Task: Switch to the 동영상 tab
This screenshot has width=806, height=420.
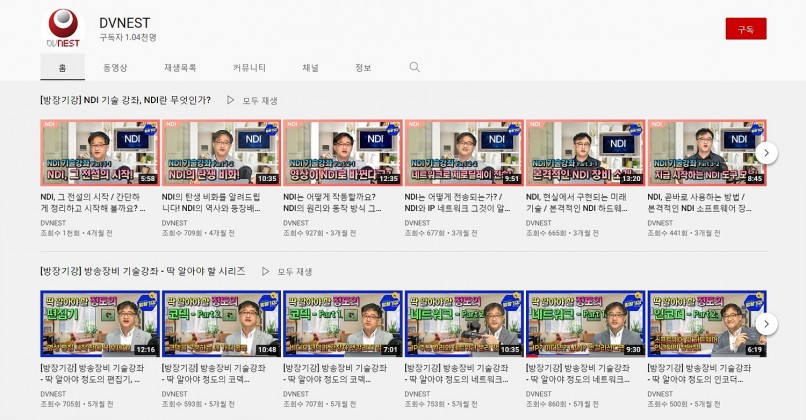Action: 115,68
